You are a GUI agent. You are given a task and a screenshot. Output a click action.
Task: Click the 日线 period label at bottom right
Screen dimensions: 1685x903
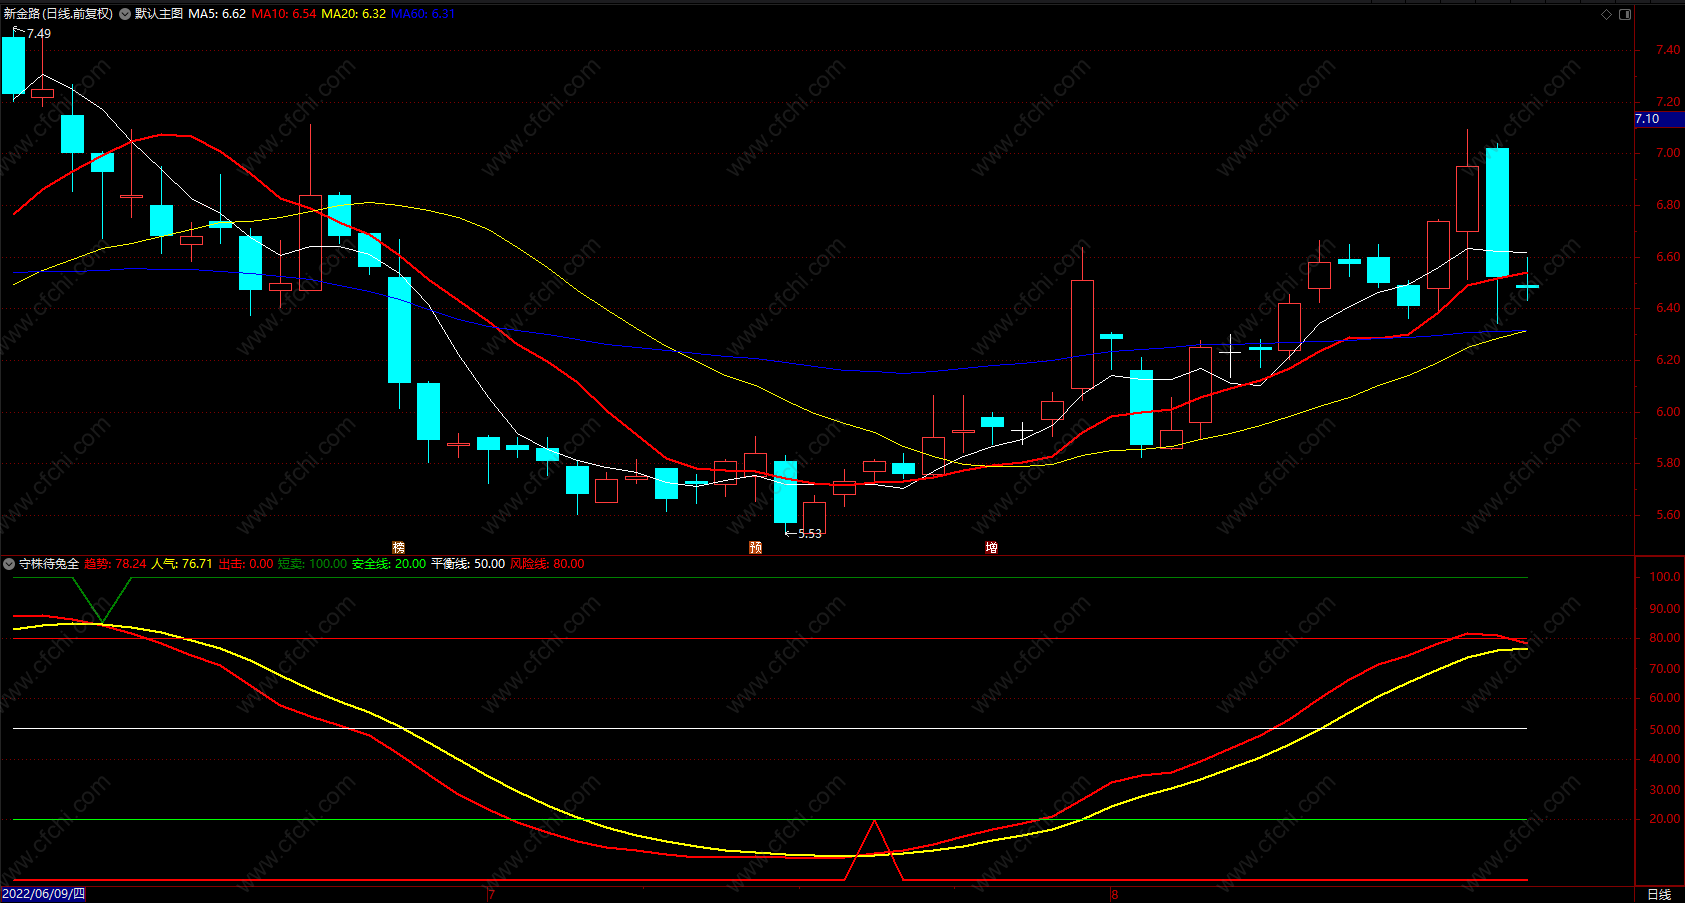[x=1659, y=894]
